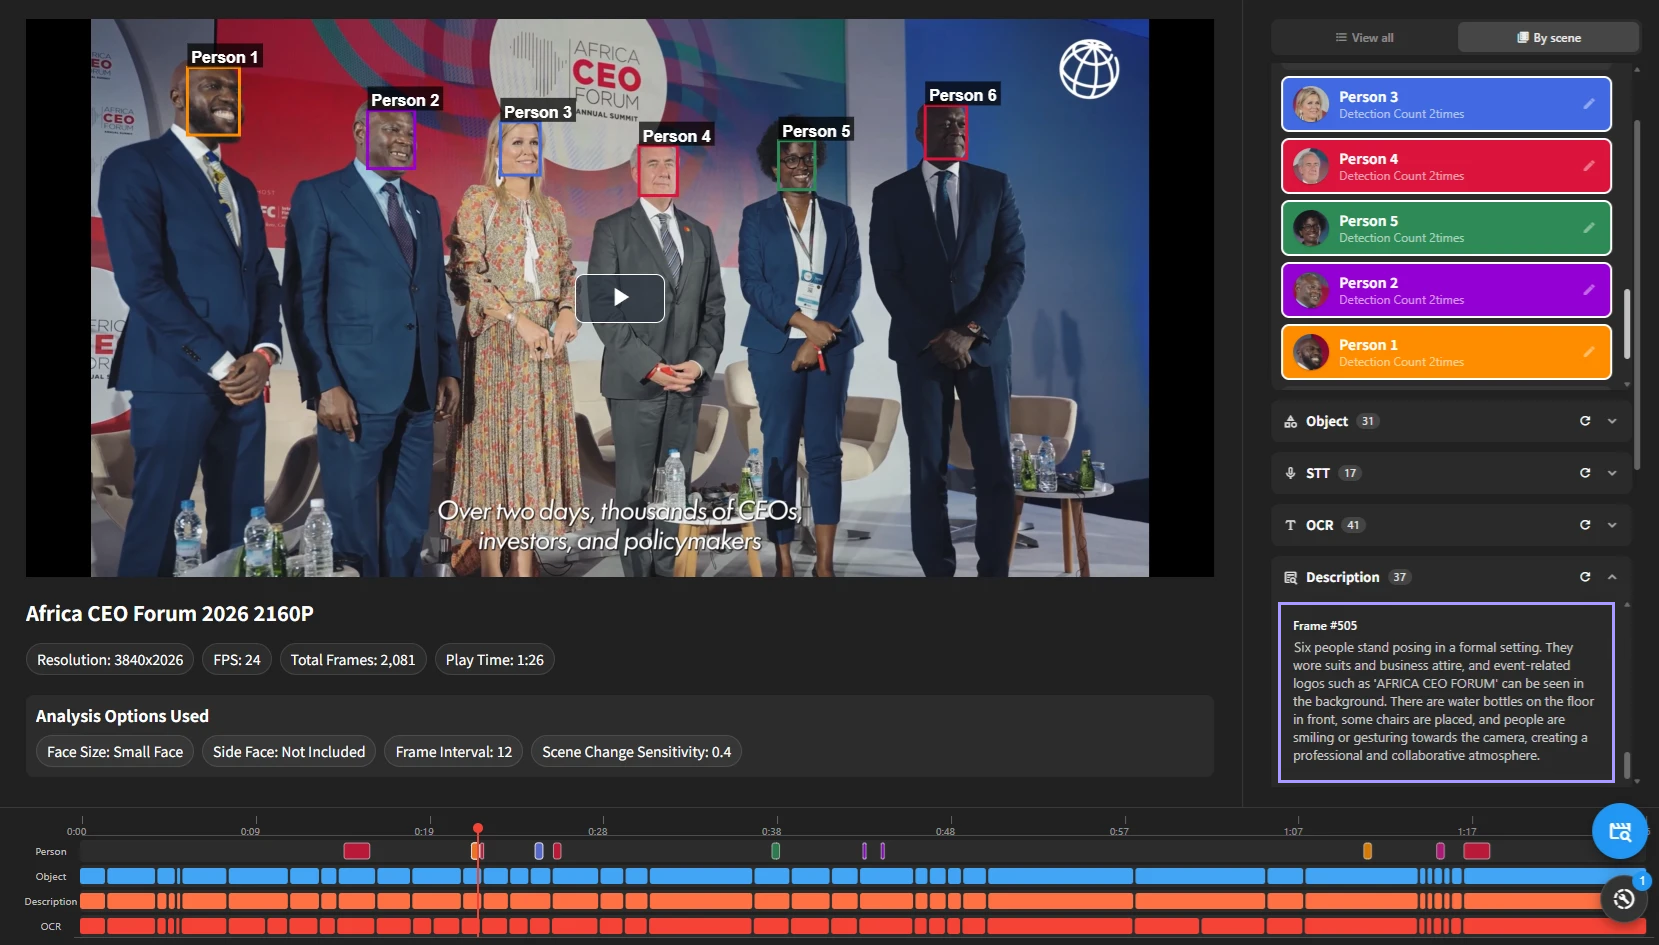1659x945 pixels.
Task: Edit Person 3 name with pencil icon
Action: click(x=1589, y=104)
